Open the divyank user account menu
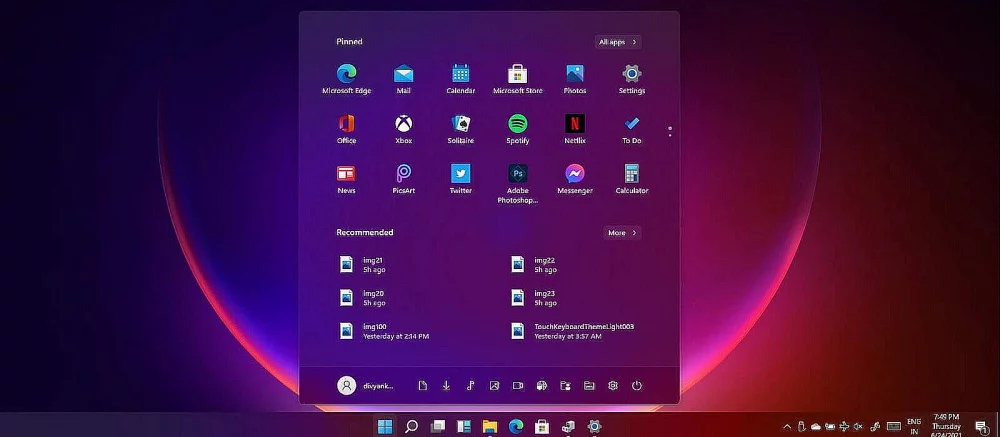Screen dimensions: 1000x437 366,386
